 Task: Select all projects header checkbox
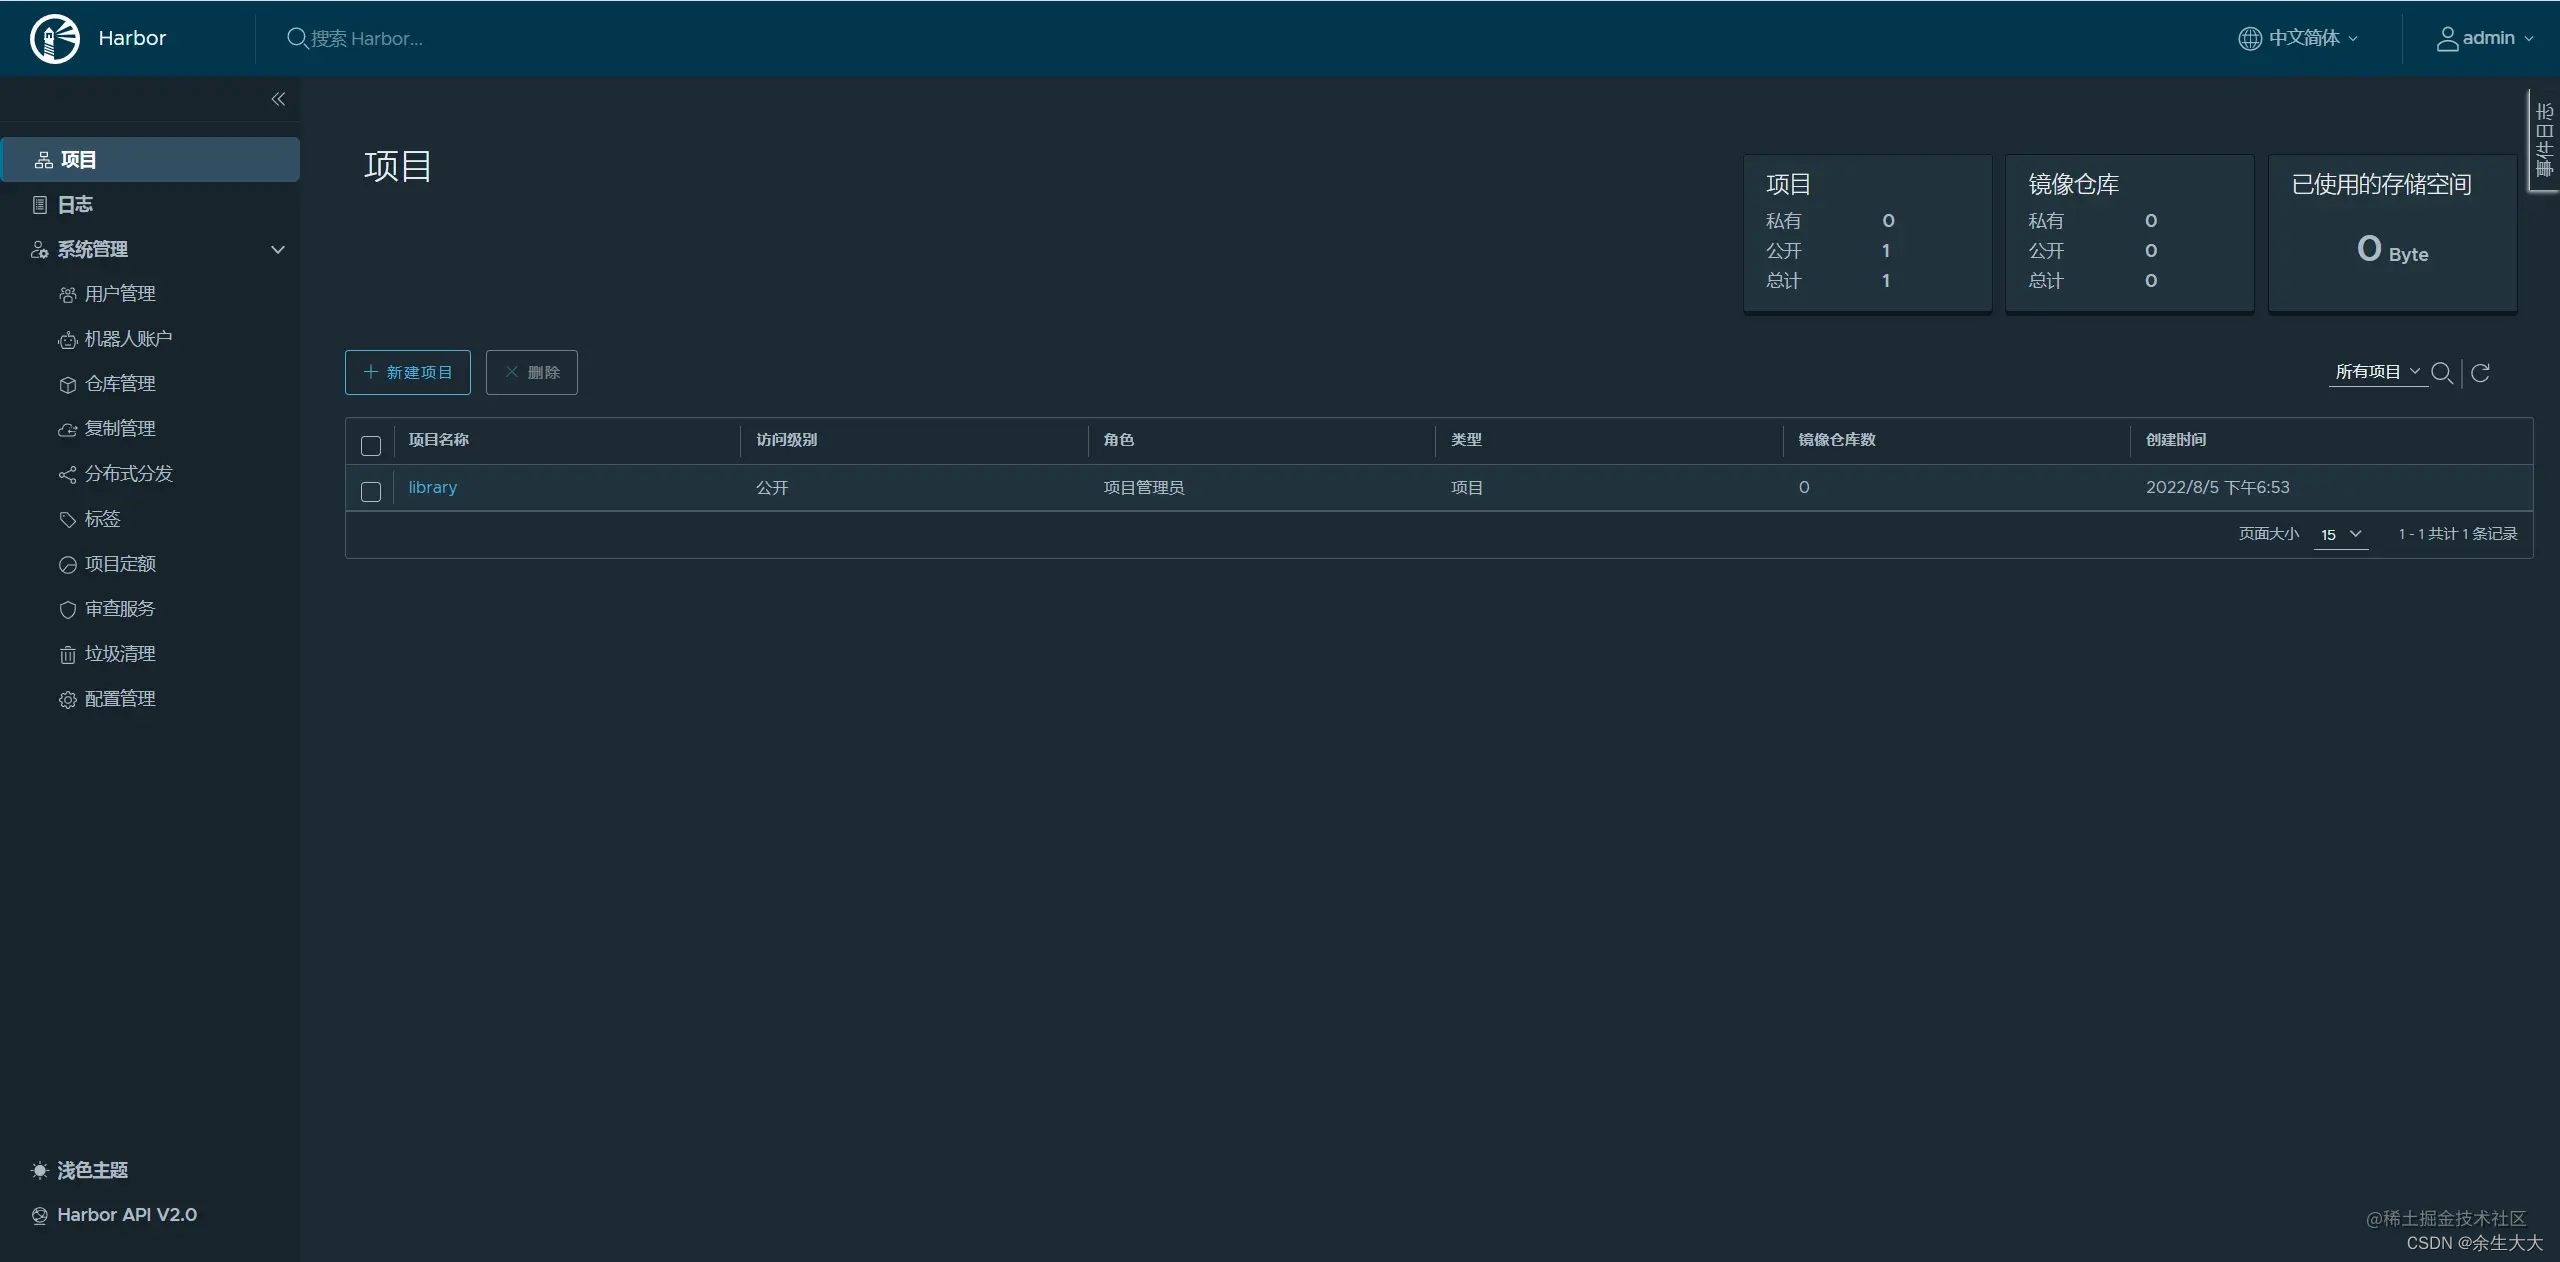point(371,446)
